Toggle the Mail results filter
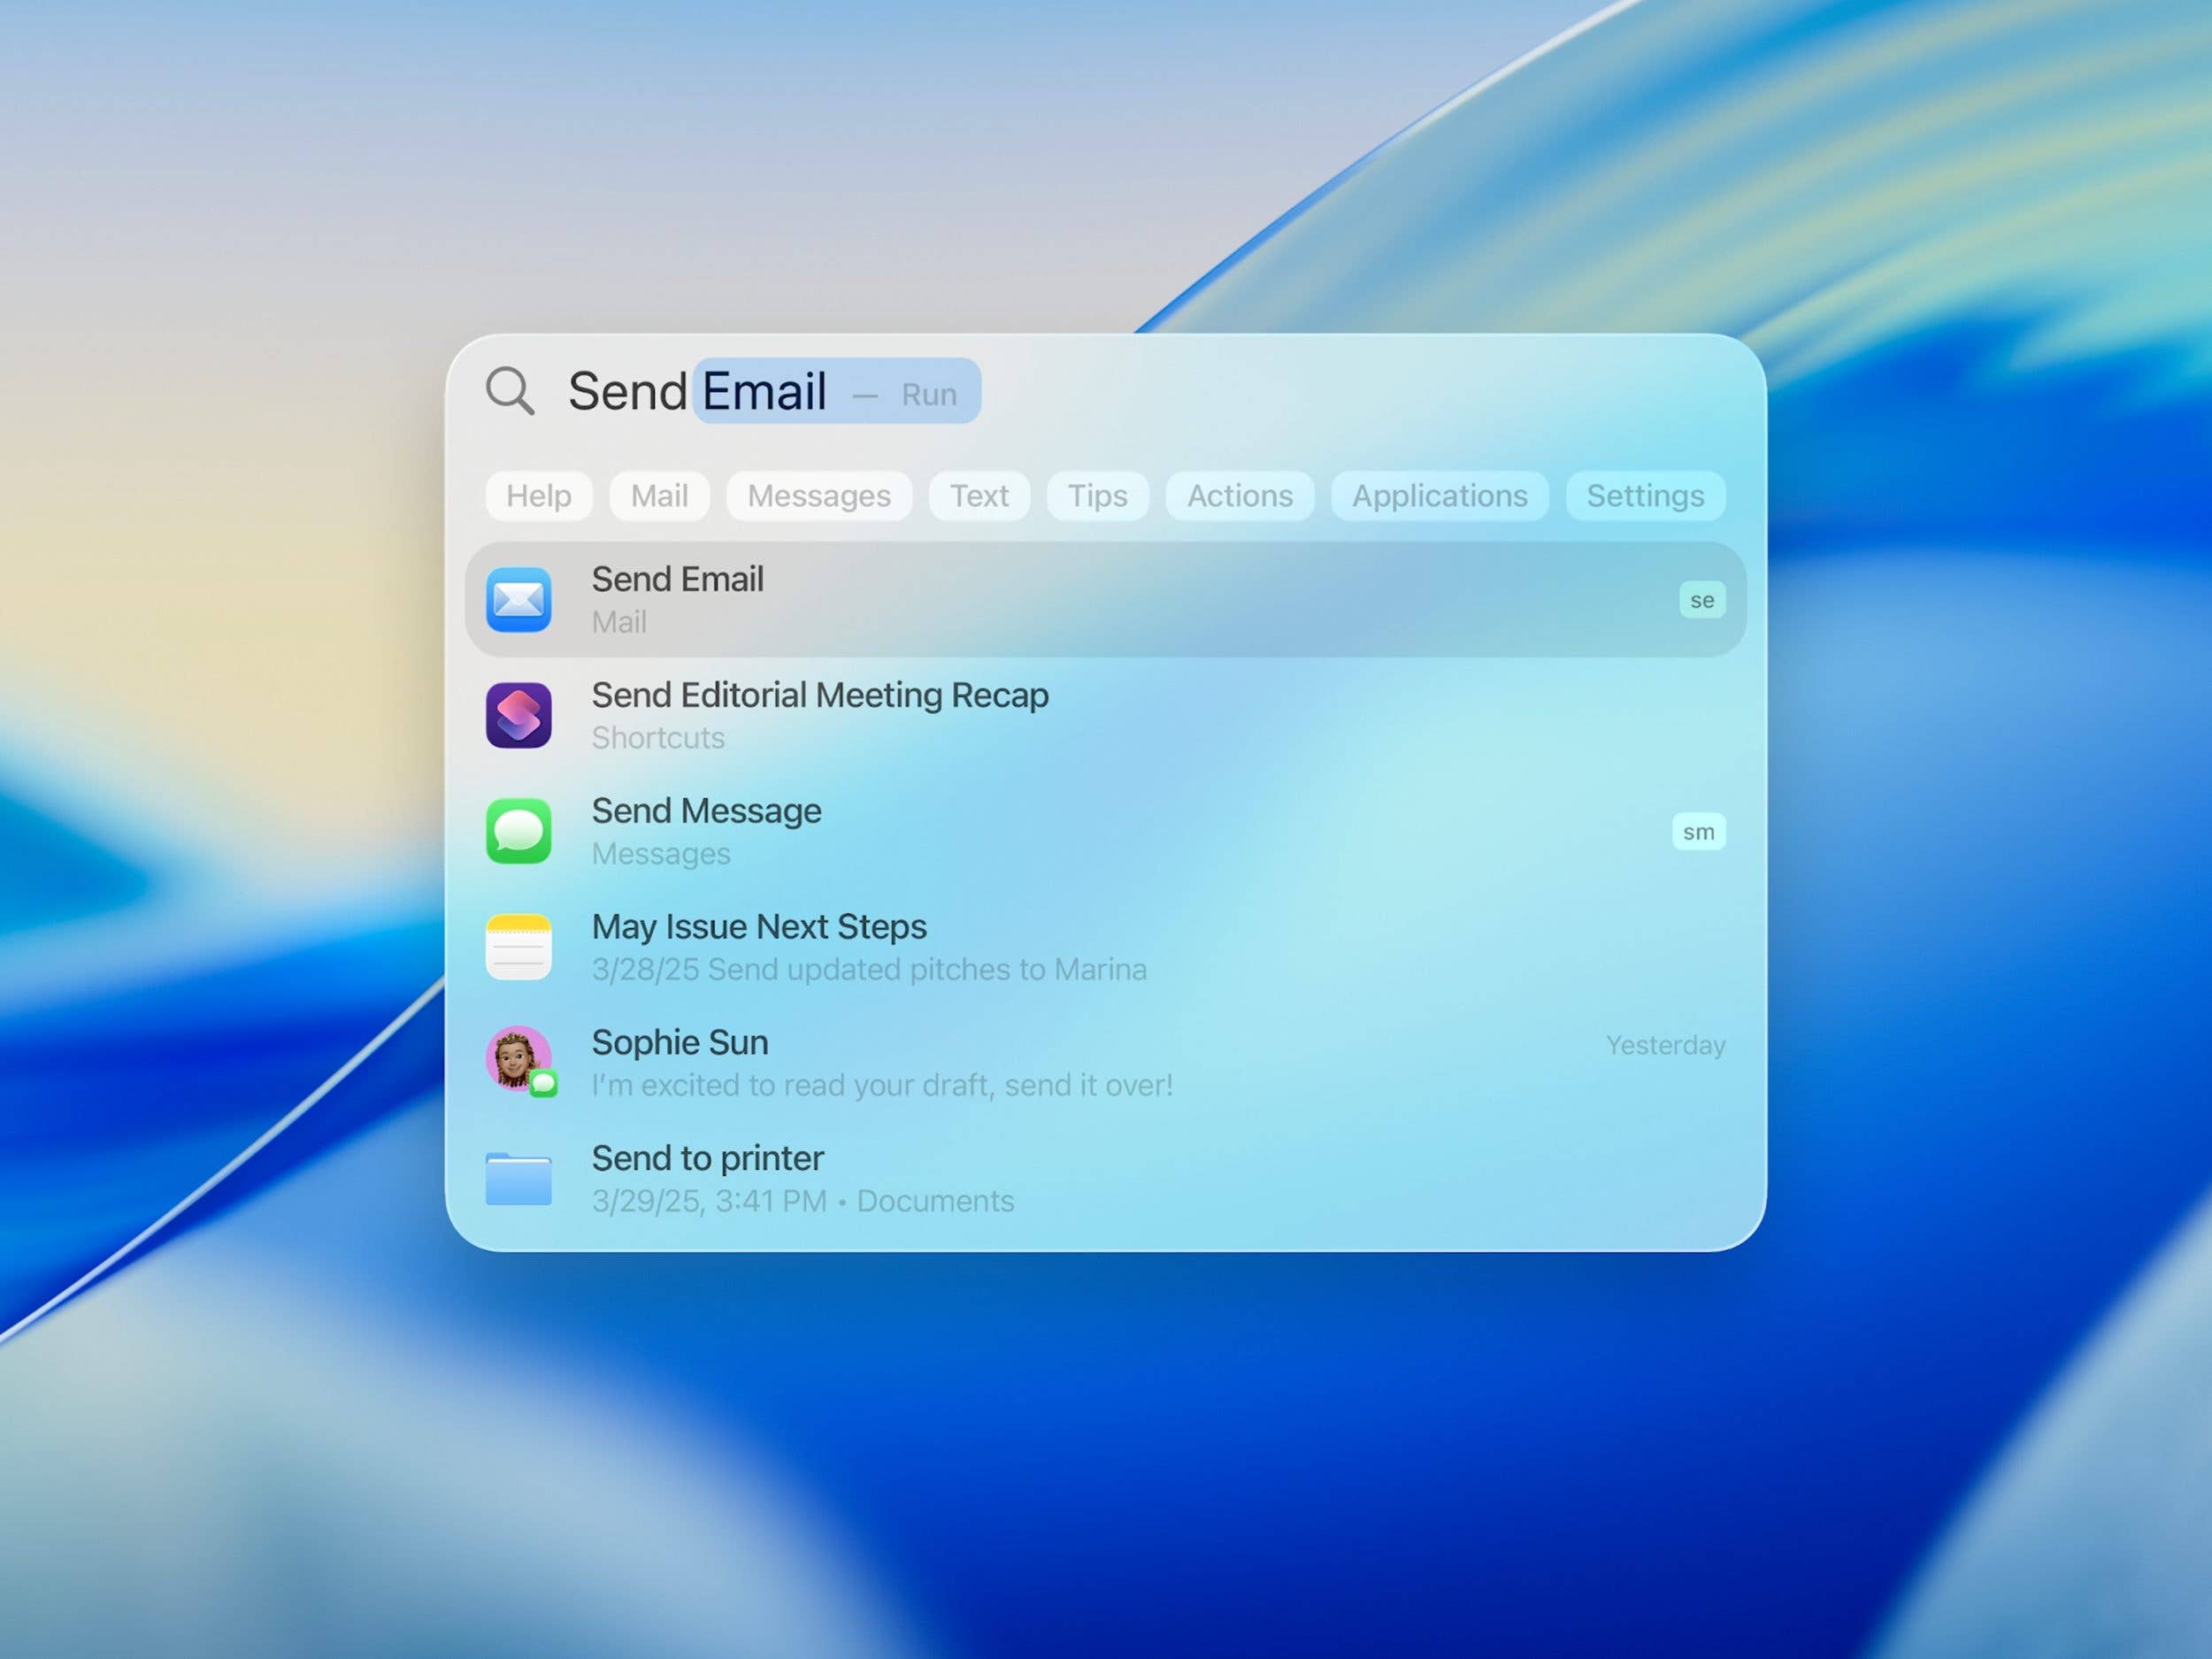The image size is (2212, 1659). pyautogui.click(x=658, y=495)
